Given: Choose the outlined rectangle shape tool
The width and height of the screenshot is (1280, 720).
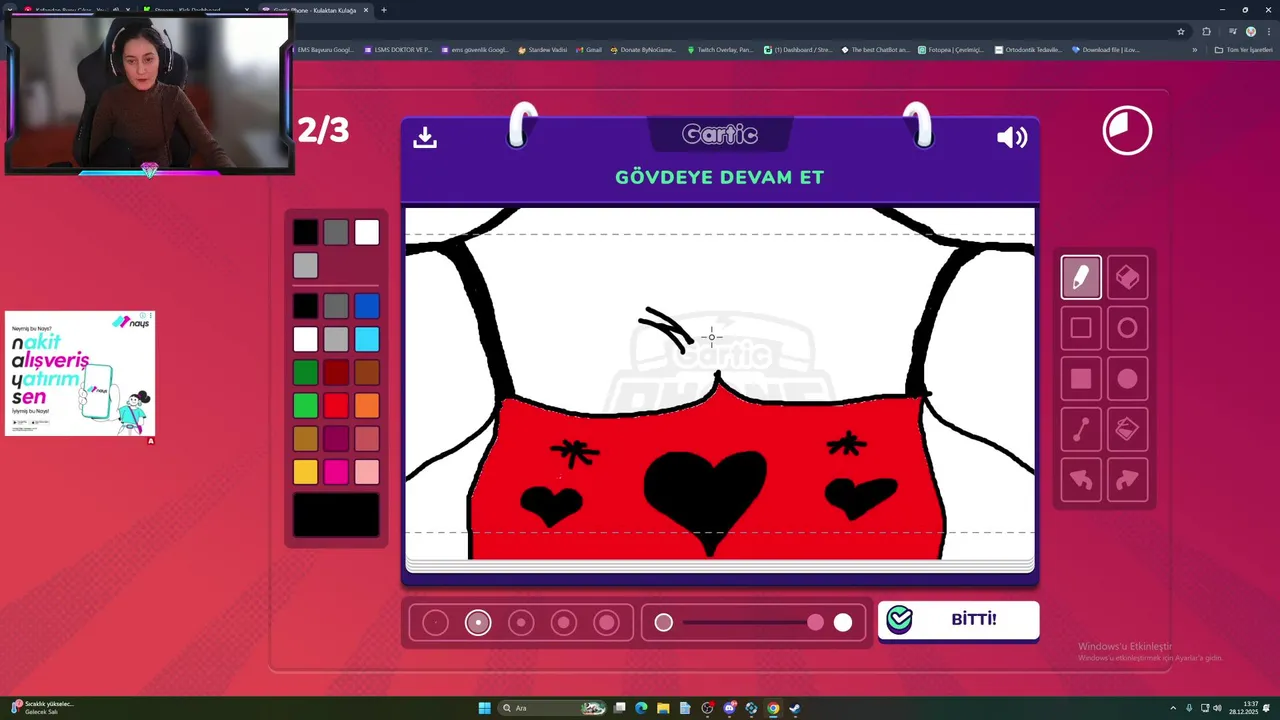Looking at the screenshot, I should (1081, 328).
